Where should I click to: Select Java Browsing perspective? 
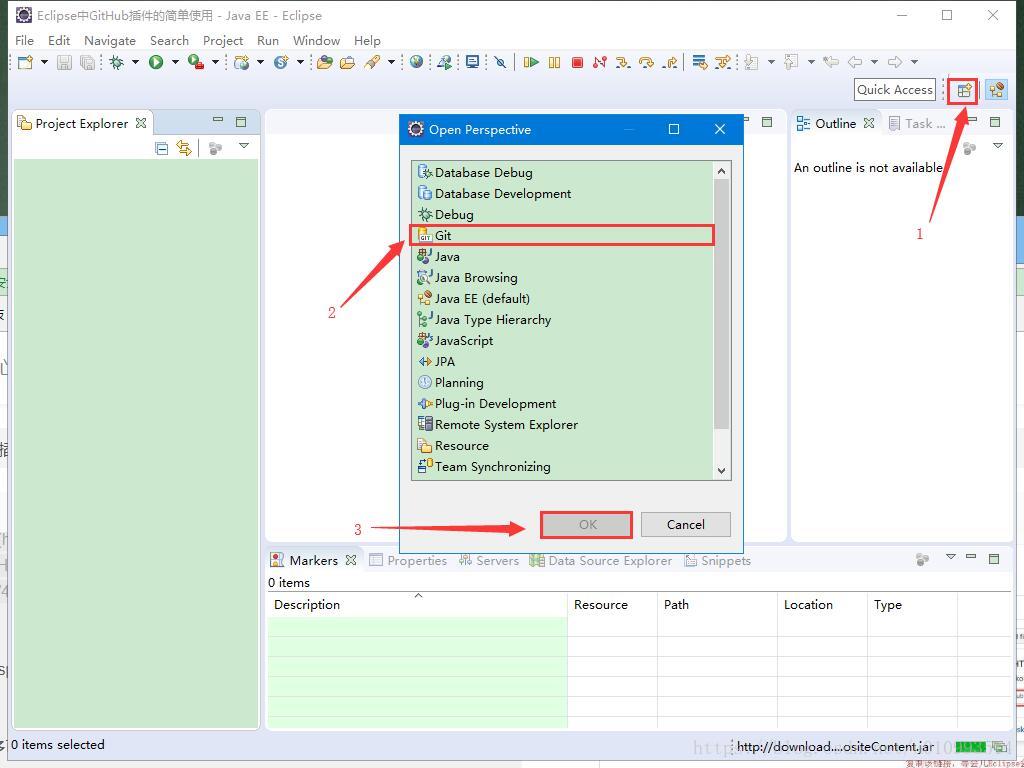pyautogui.click(x=562, y=278)
